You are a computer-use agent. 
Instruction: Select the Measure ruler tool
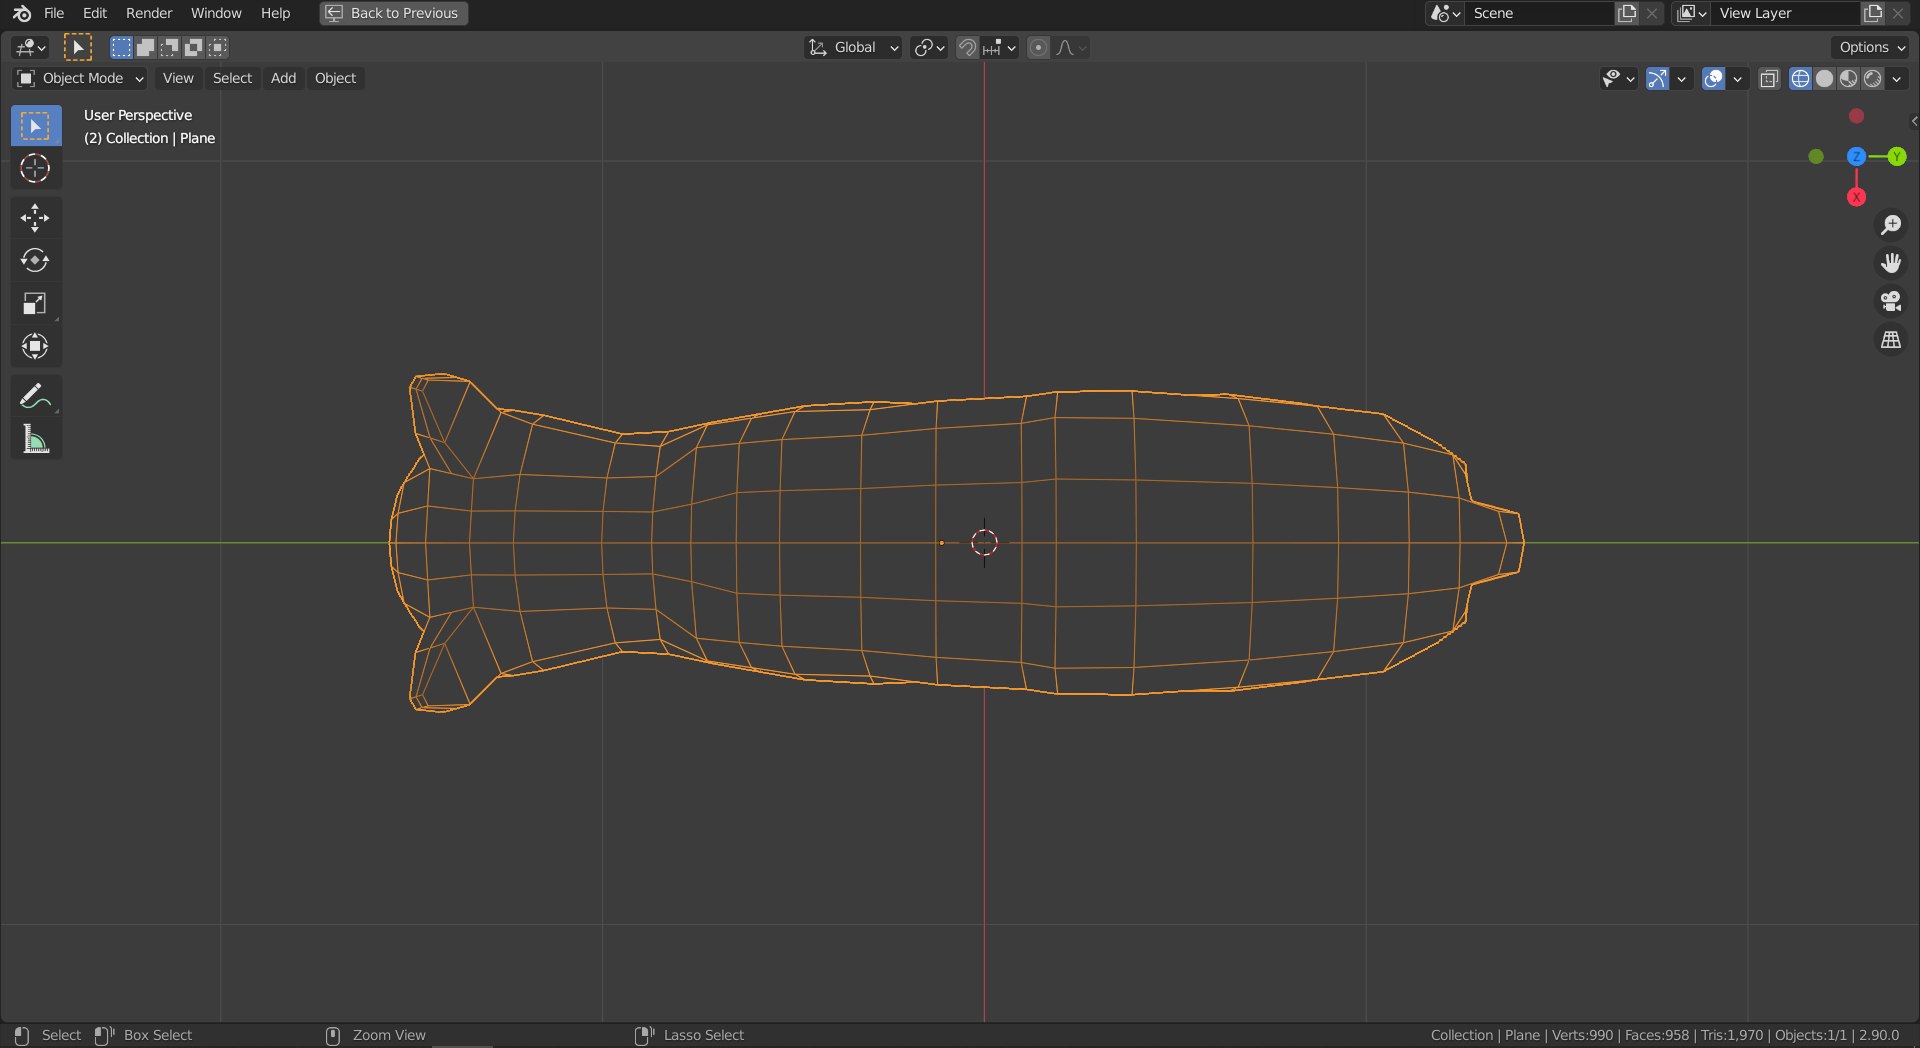coord(35,439)
